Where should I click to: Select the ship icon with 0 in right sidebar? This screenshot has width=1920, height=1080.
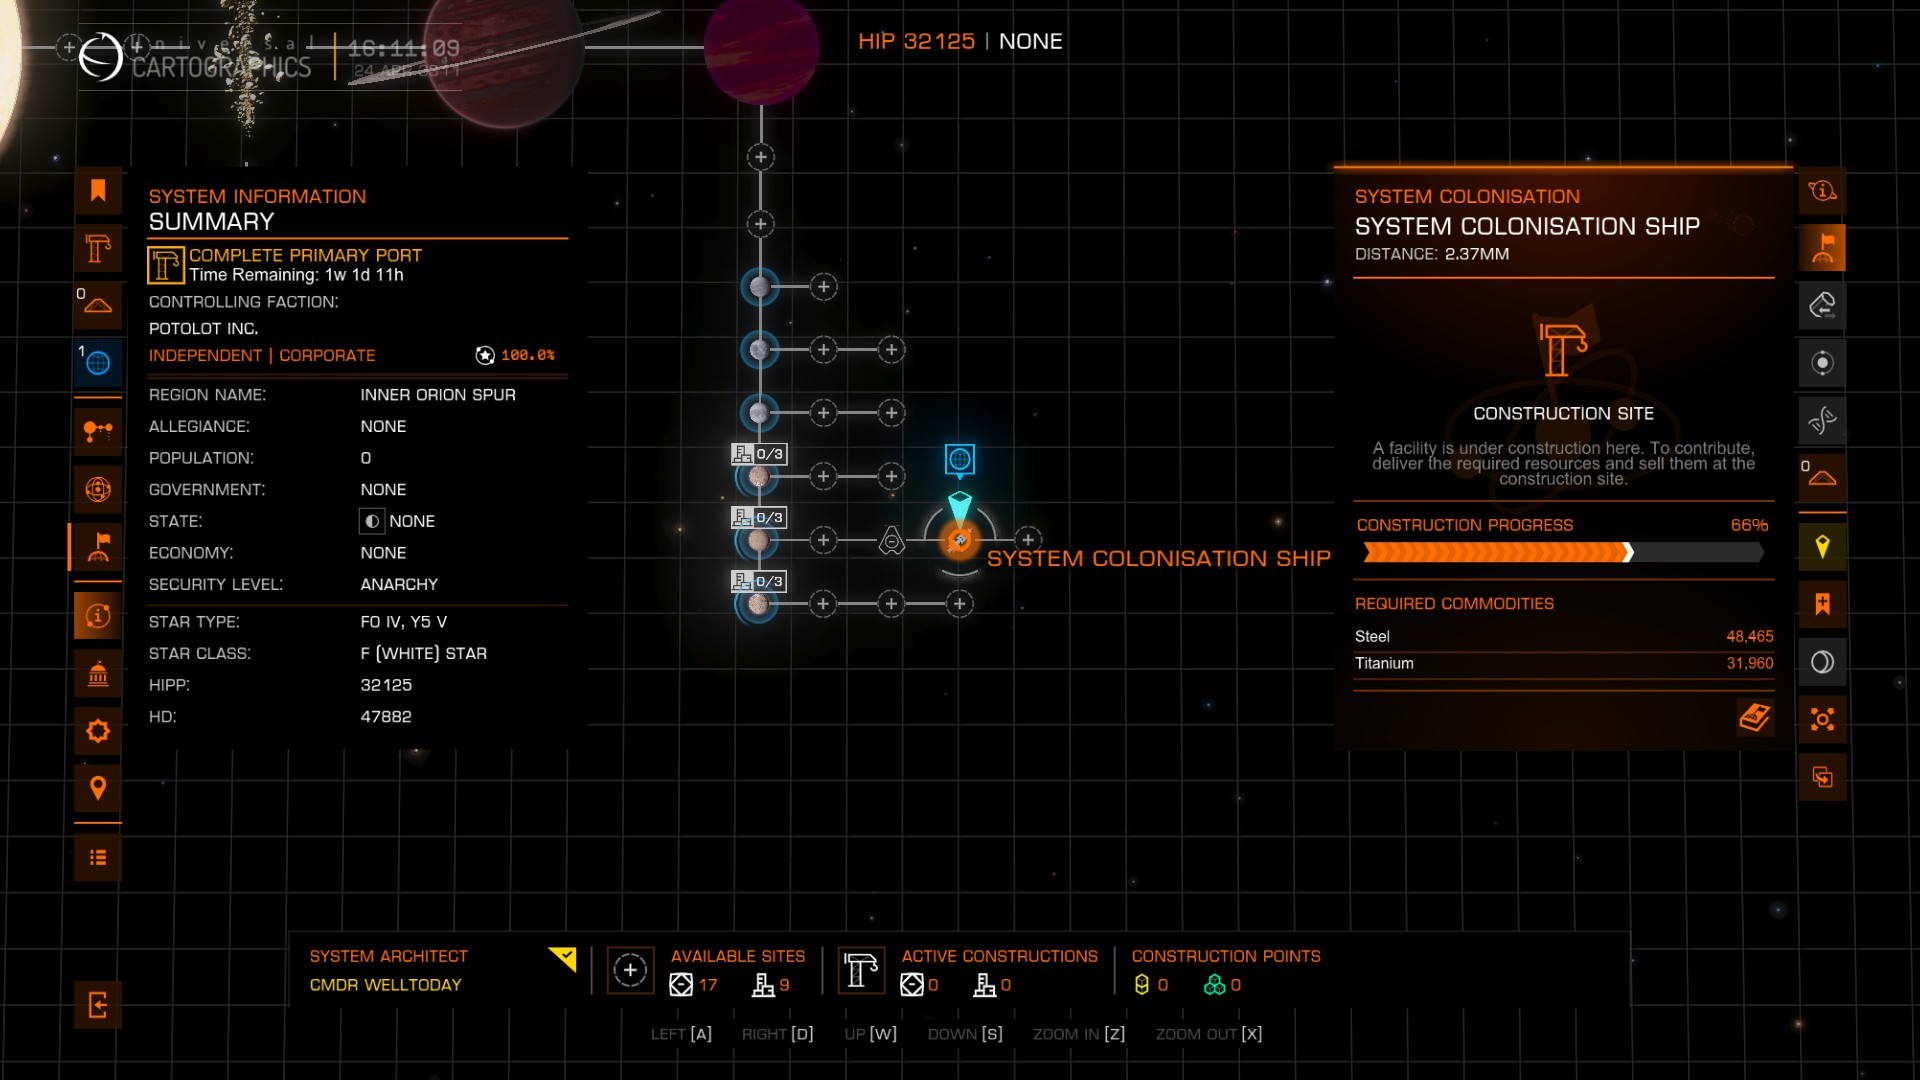(1823, 477)
